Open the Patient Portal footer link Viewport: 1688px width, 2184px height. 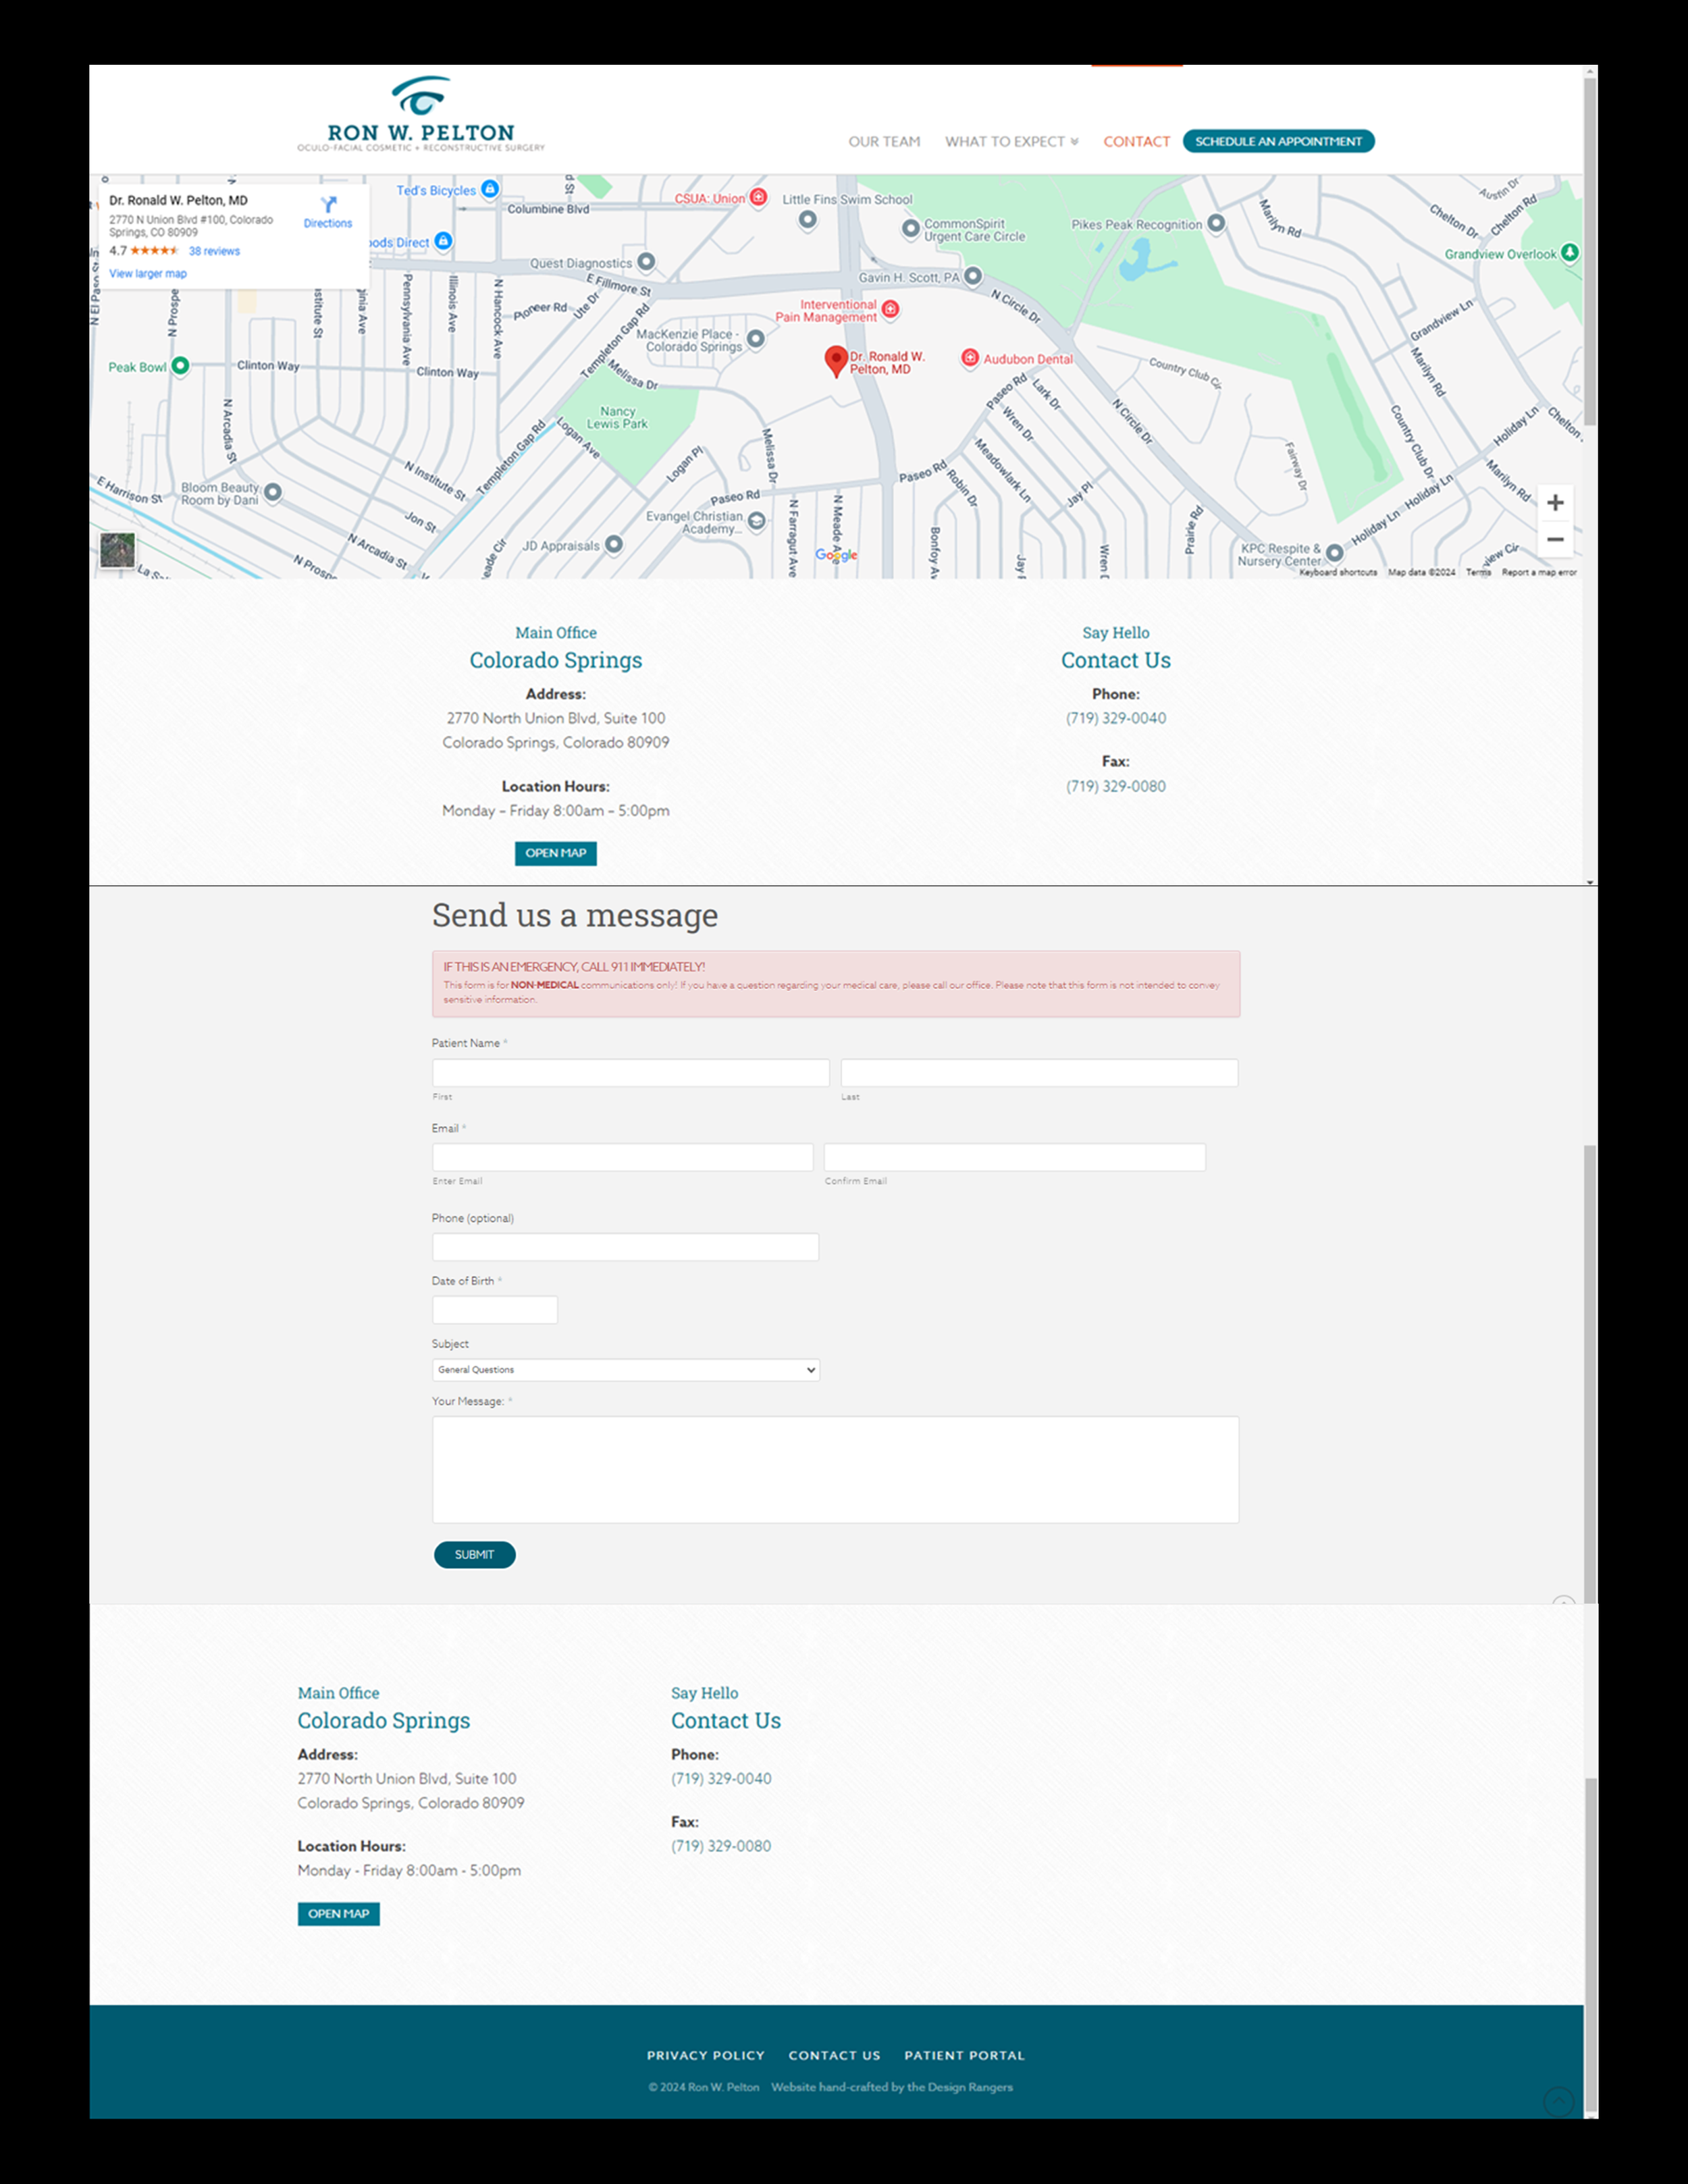pyautogui.click(x=964, y=2055)
